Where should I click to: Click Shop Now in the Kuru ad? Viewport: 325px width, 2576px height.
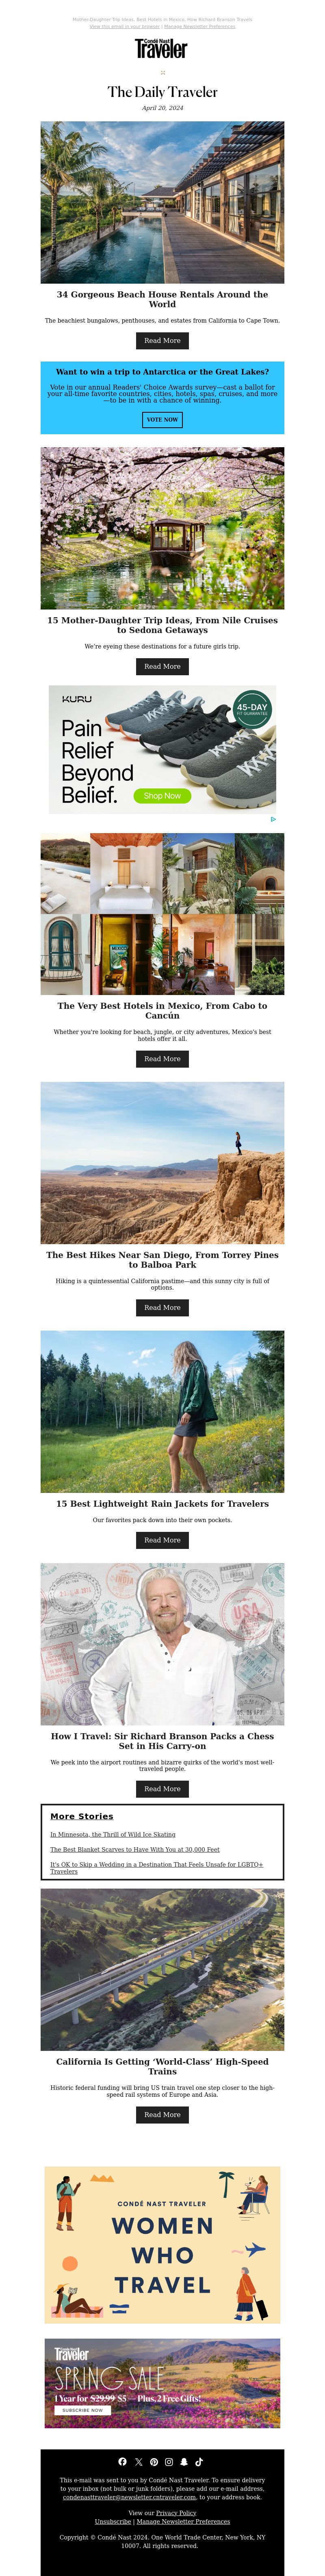point(162,796)
